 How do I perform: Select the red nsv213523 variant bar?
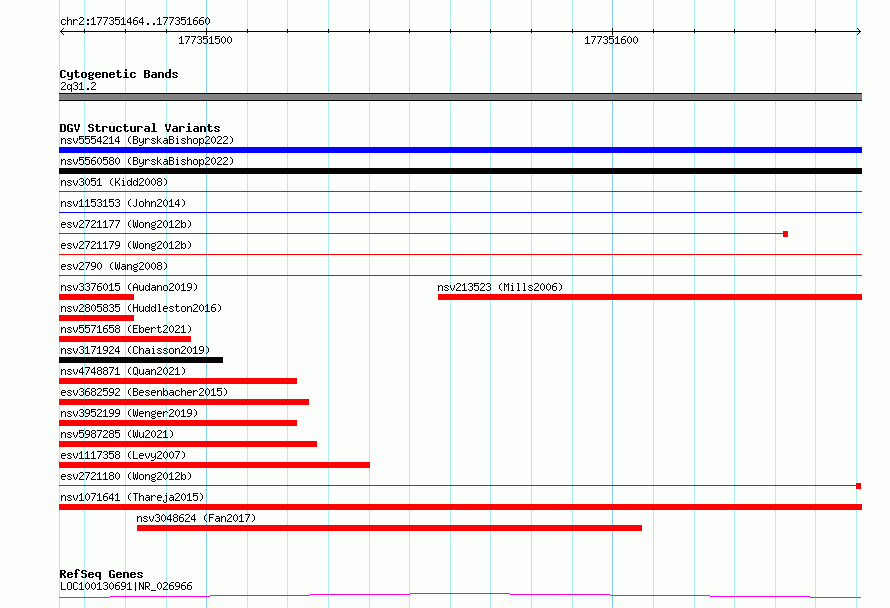tap(650, 297)
